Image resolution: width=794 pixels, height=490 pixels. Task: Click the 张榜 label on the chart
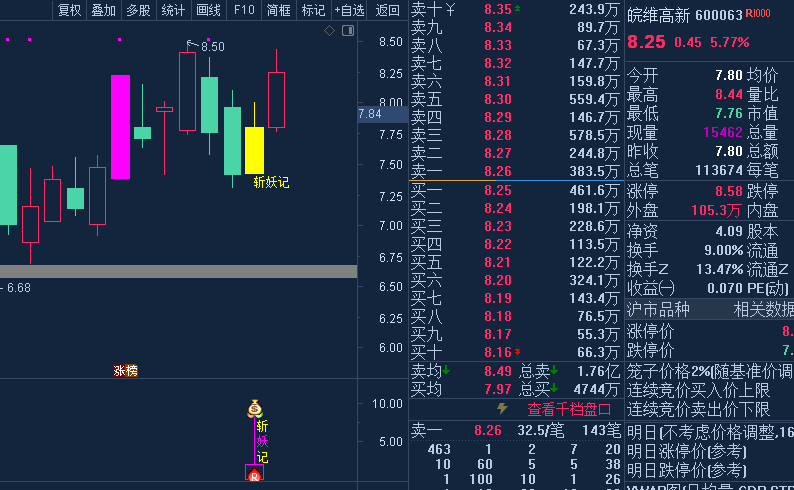[x=126, y=371]
